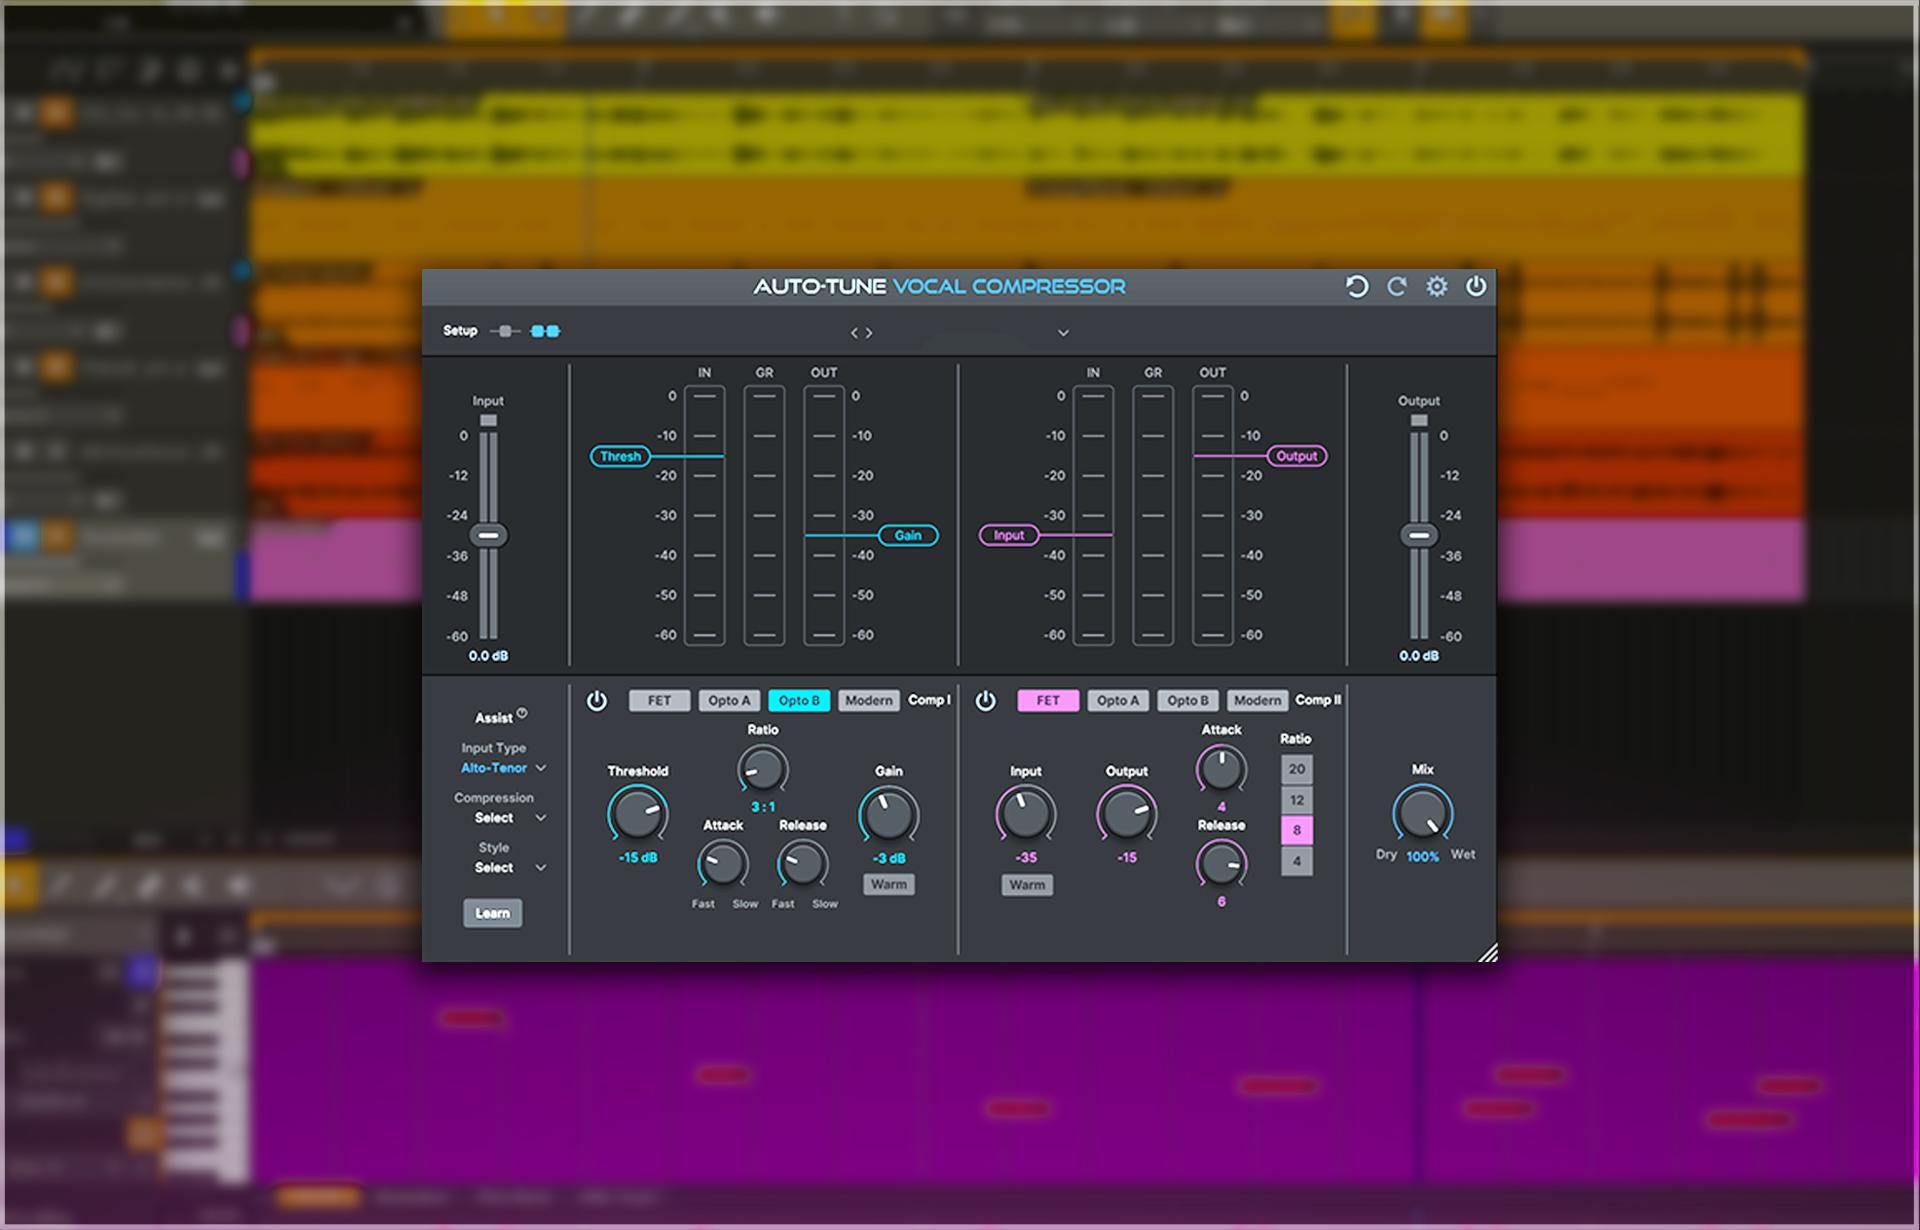Click the Release knob in Comp I
Screen dimensions: 1920x1230
(802, 864)
